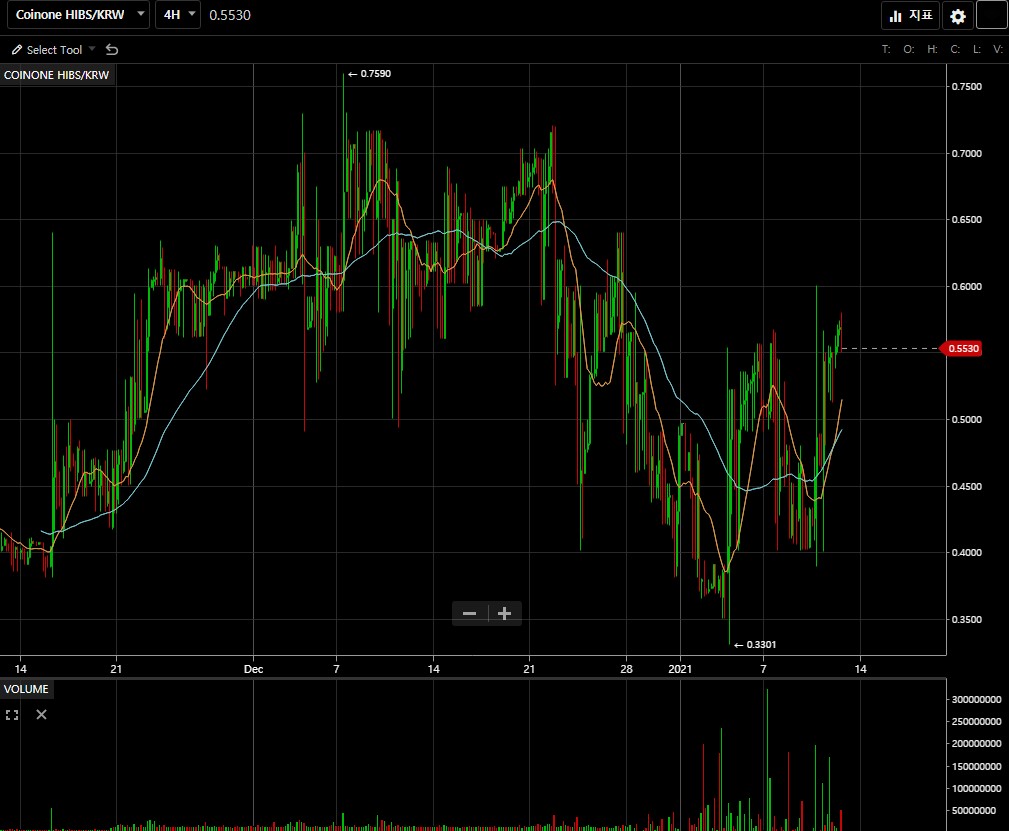Image resolution: width=1009 pixels, height=831 pixels.
Task: Click the 0.7500 price axis label
Action: pos(967,86)
